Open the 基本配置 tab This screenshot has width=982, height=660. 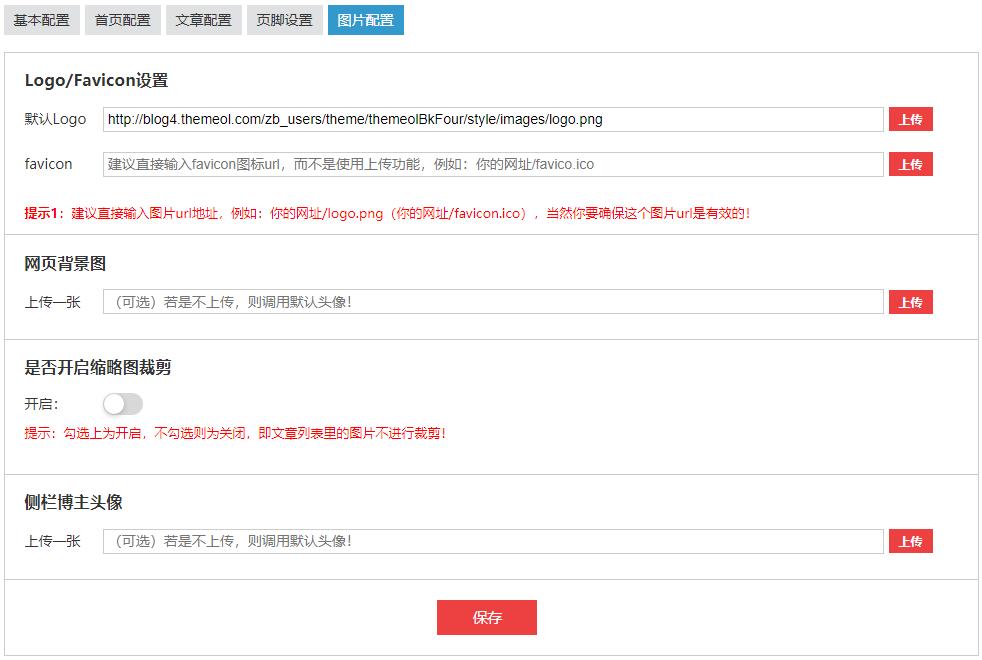(42, 20)
